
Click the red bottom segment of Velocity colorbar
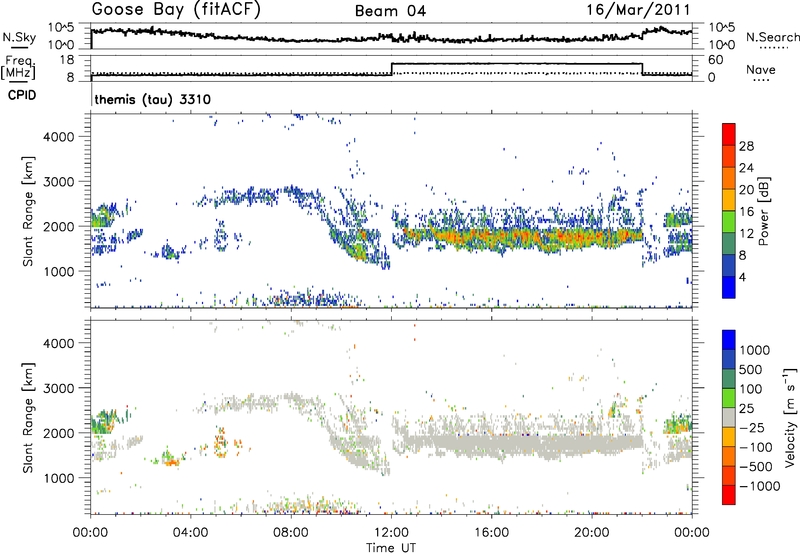click(729, 495)
